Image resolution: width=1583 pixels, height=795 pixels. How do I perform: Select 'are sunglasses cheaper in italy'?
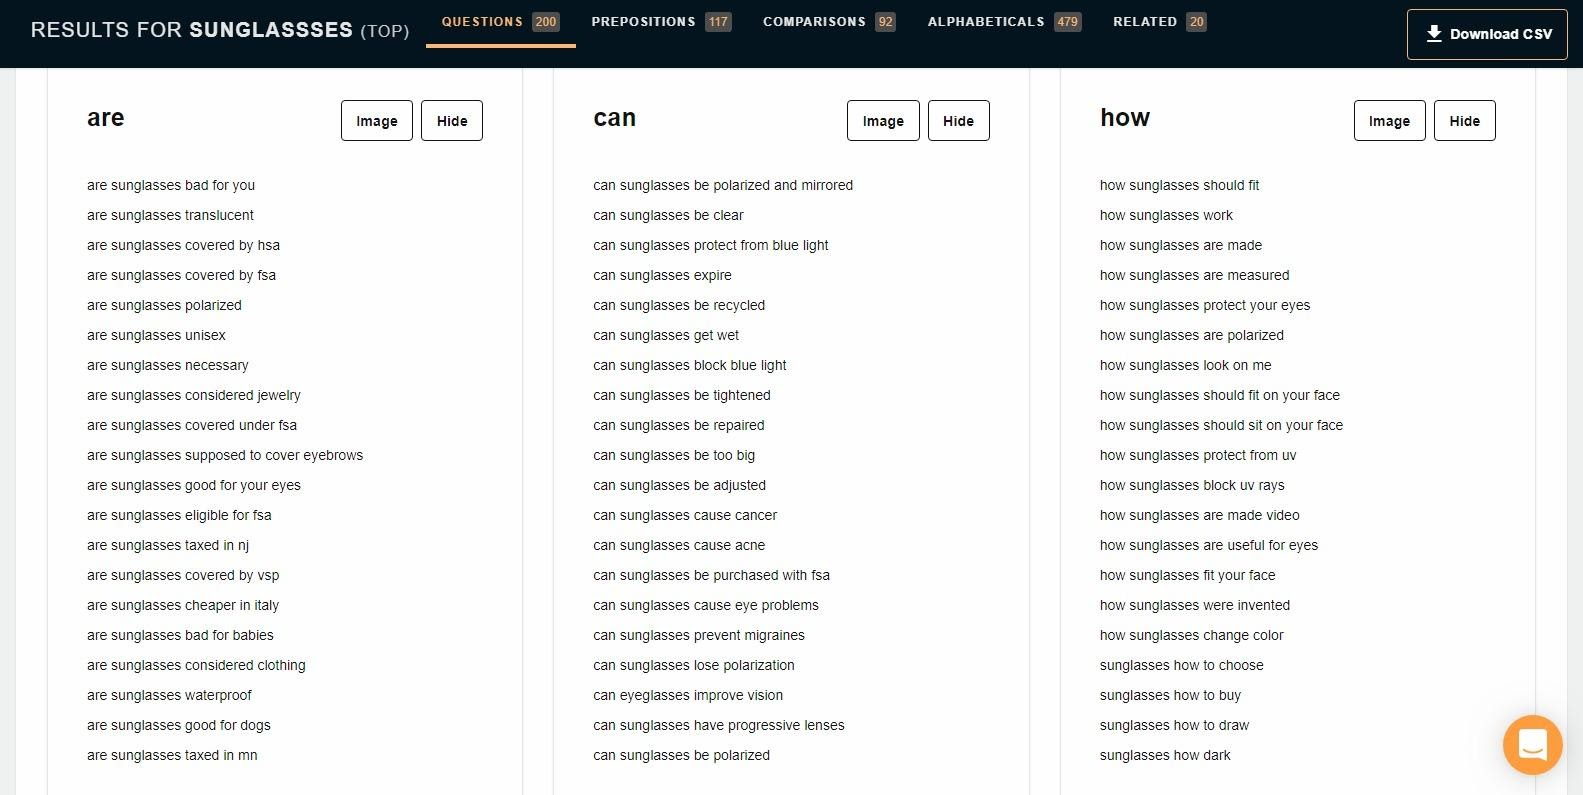click(183, 605)
